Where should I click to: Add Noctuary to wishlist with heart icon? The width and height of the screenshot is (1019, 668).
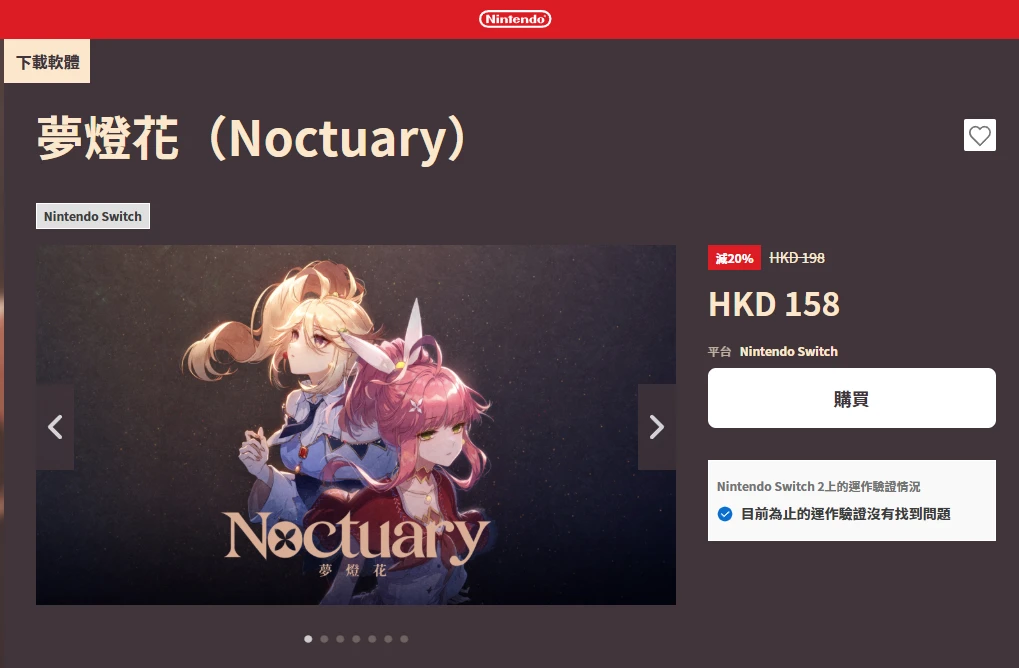pos(979,135)
